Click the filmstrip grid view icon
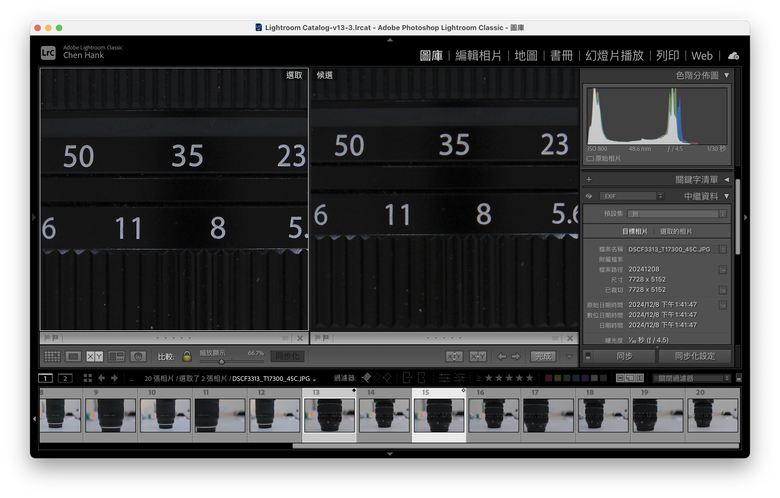This screenshot has height=498, width=780. [88, 378]
